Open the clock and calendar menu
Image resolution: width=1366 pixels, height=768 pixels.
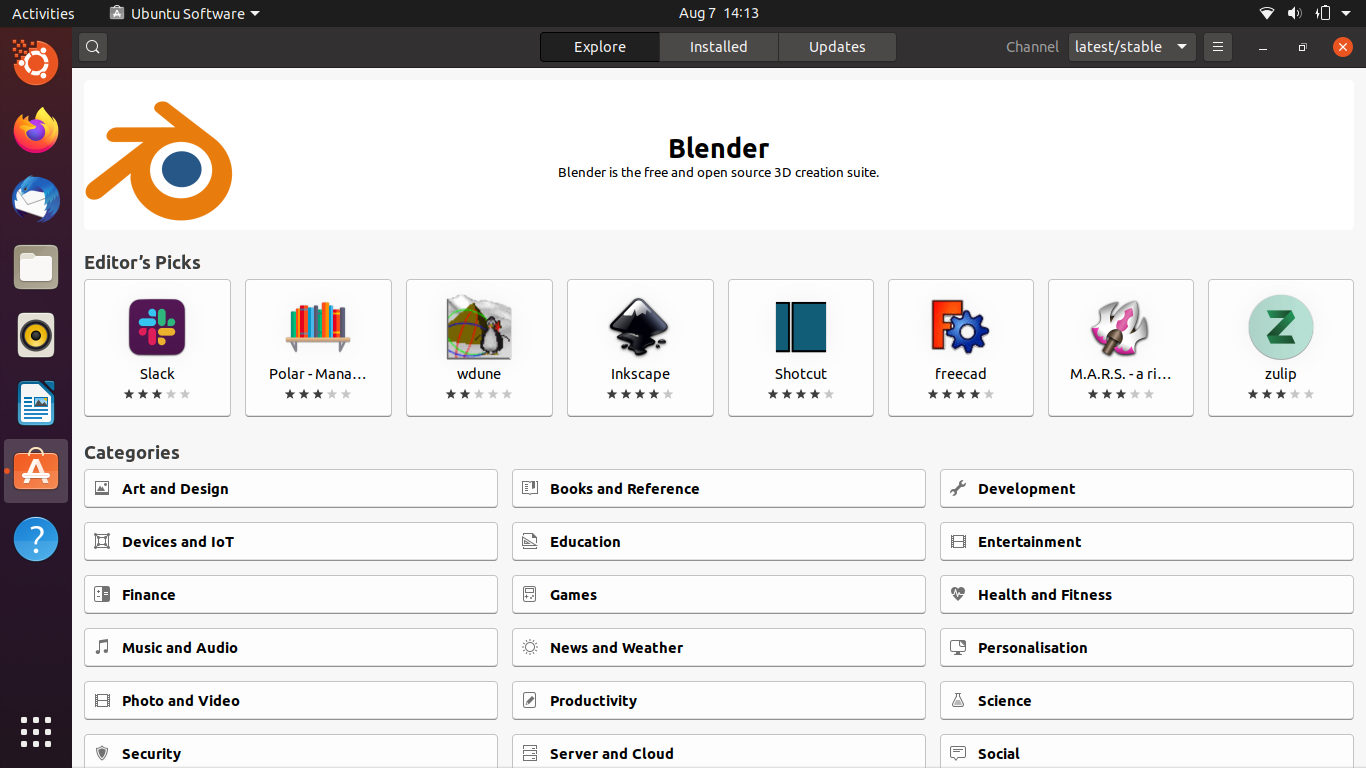pos(718,13)
